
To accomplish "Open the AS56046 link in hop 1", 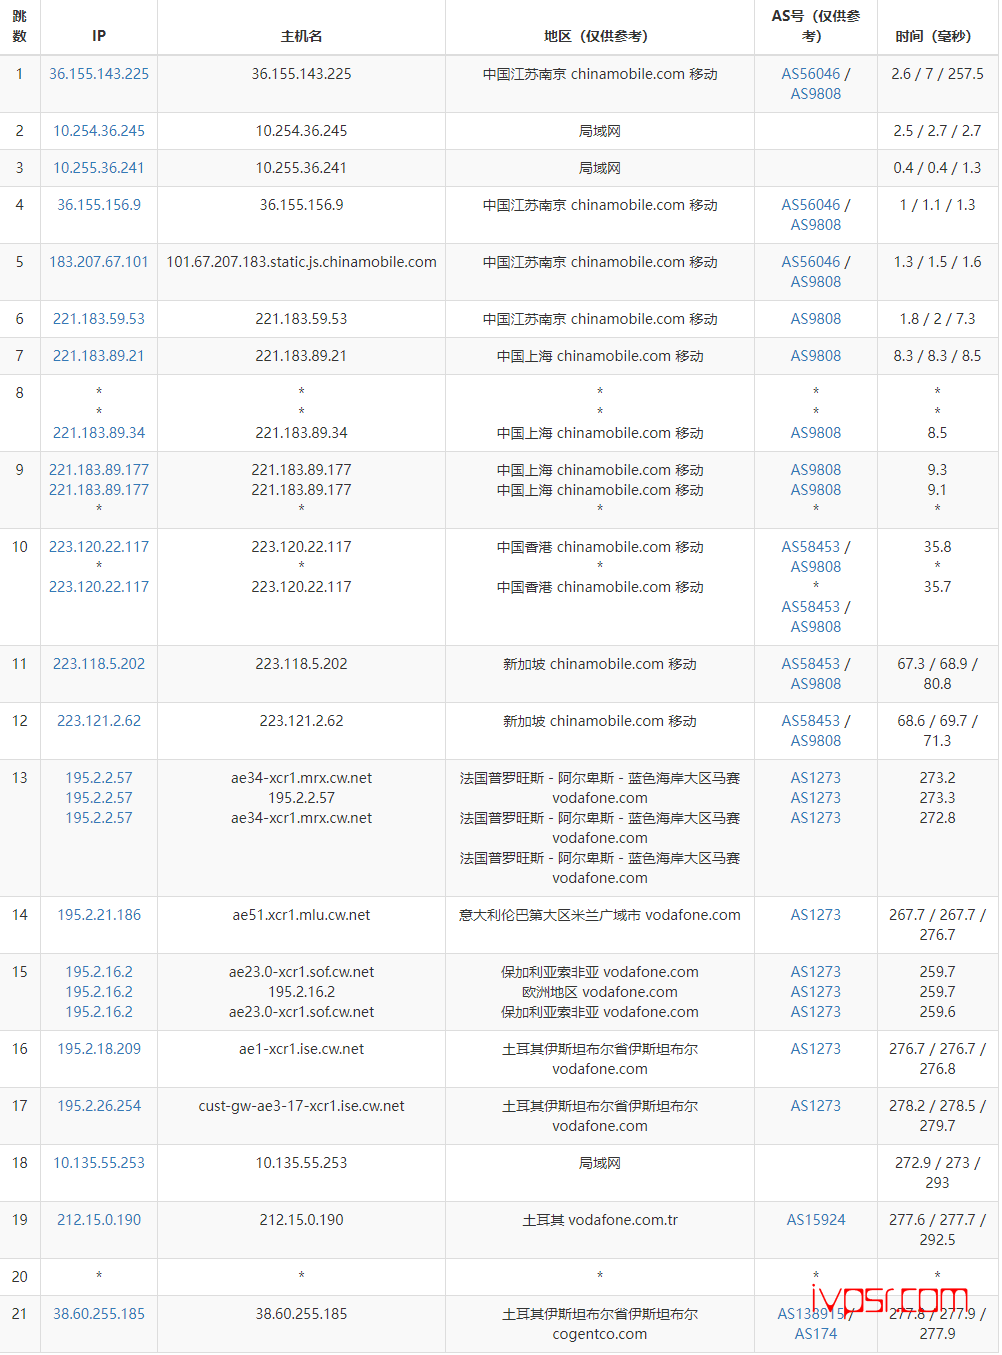I will pos(811,74).
